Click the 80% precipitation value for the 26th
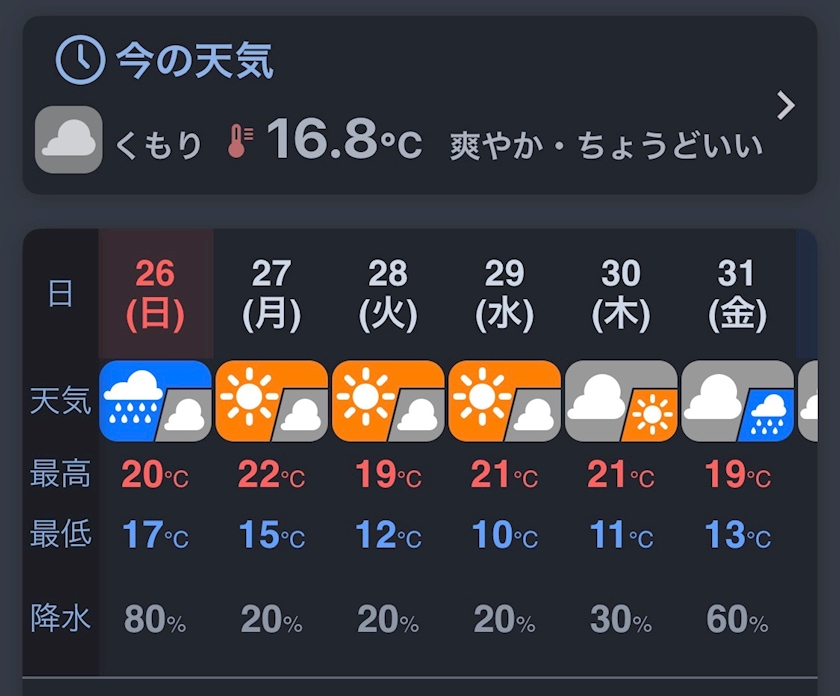This screenshot has height=696, width=840. pyautogui.click(x=155, y=620)
